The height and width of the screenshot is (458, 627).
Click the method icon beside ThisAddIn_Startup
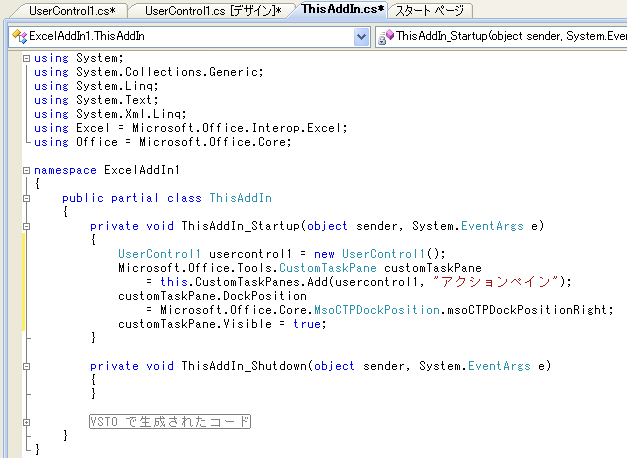coord(386,37)
